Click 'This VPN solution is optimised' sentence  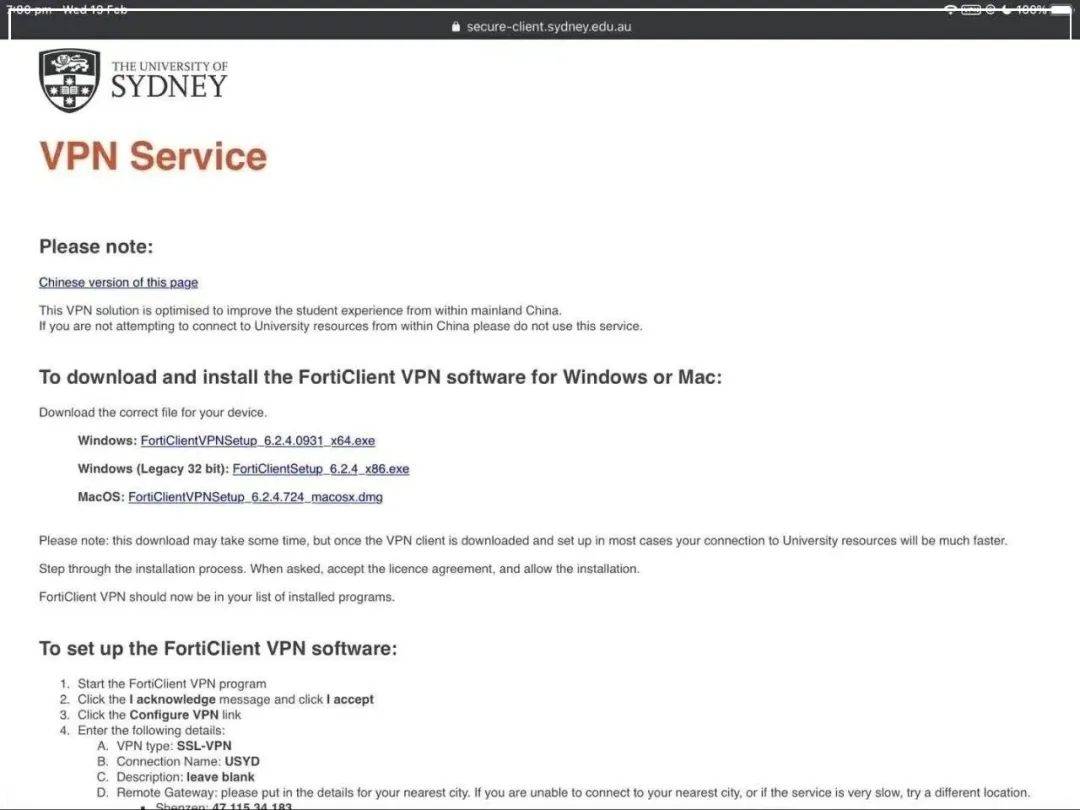coord(300,311)
